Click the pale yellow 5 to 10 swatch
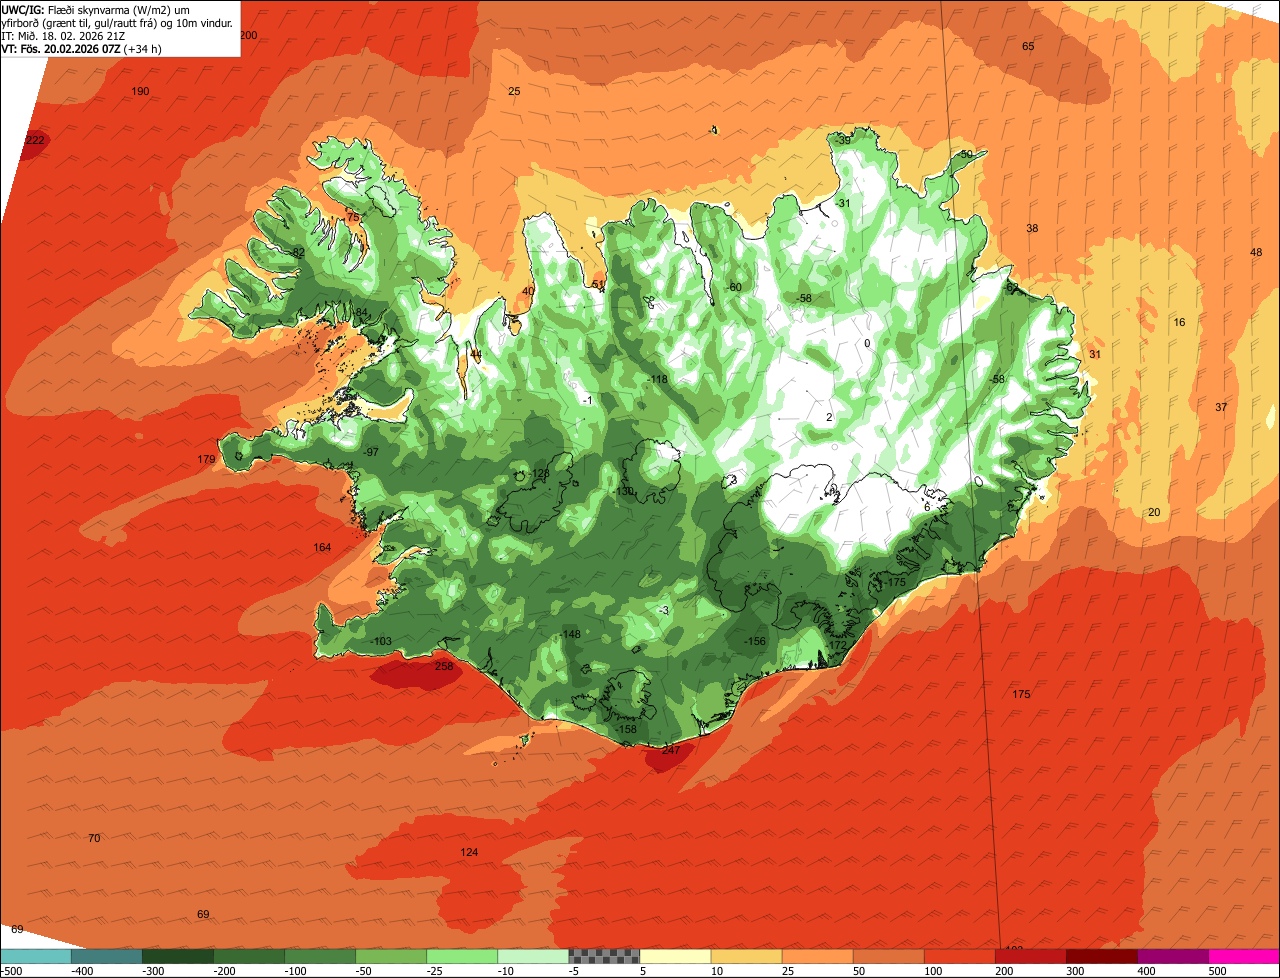Image resolution: width=1280 pixels, height=978 pixels. 675,956
